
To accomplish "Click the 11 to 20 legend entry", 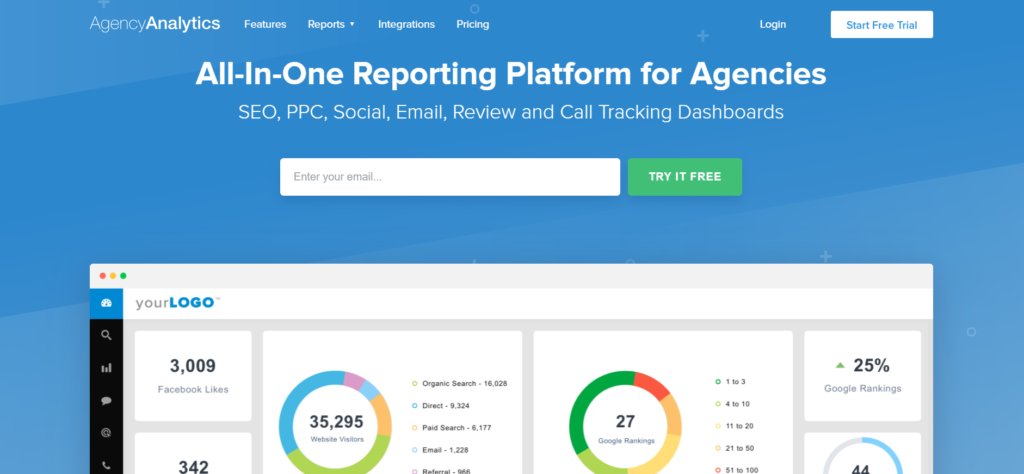I will (x=734, y=426).
